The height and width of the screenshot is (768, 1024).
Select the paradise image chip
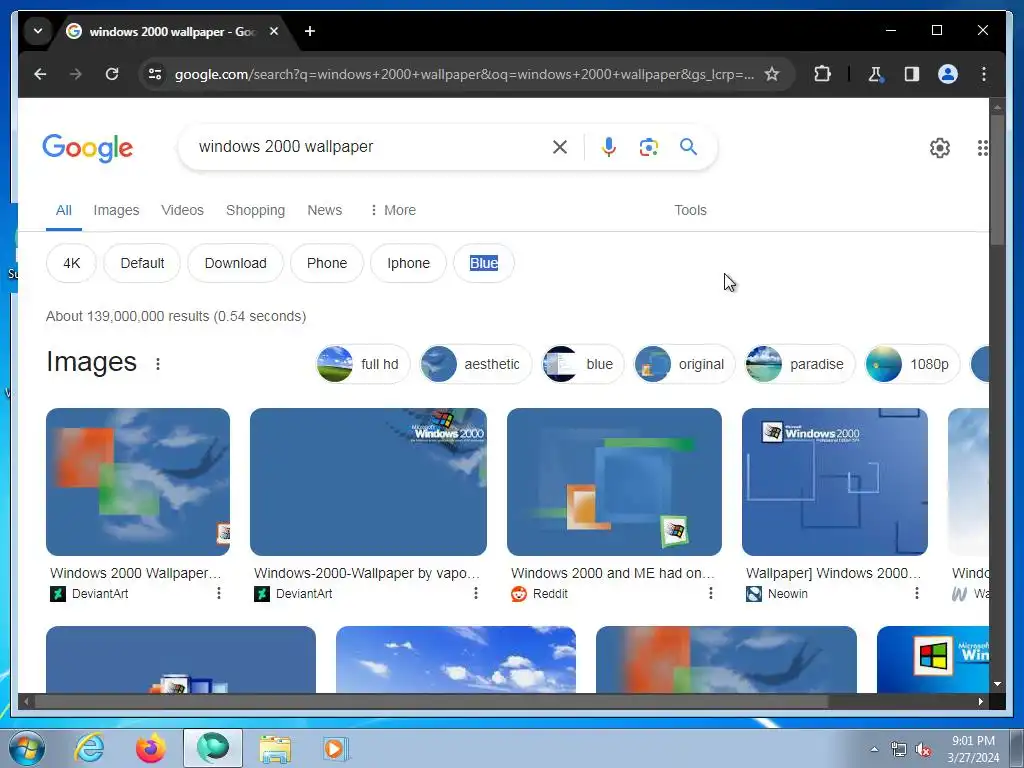(x=799, y=364)
